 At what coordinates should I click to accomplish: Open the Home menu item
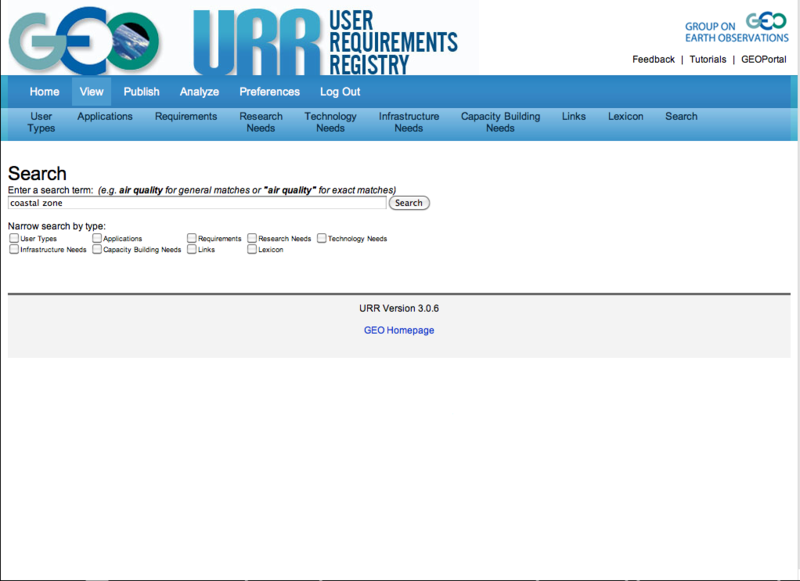click(x=44, y=92)
